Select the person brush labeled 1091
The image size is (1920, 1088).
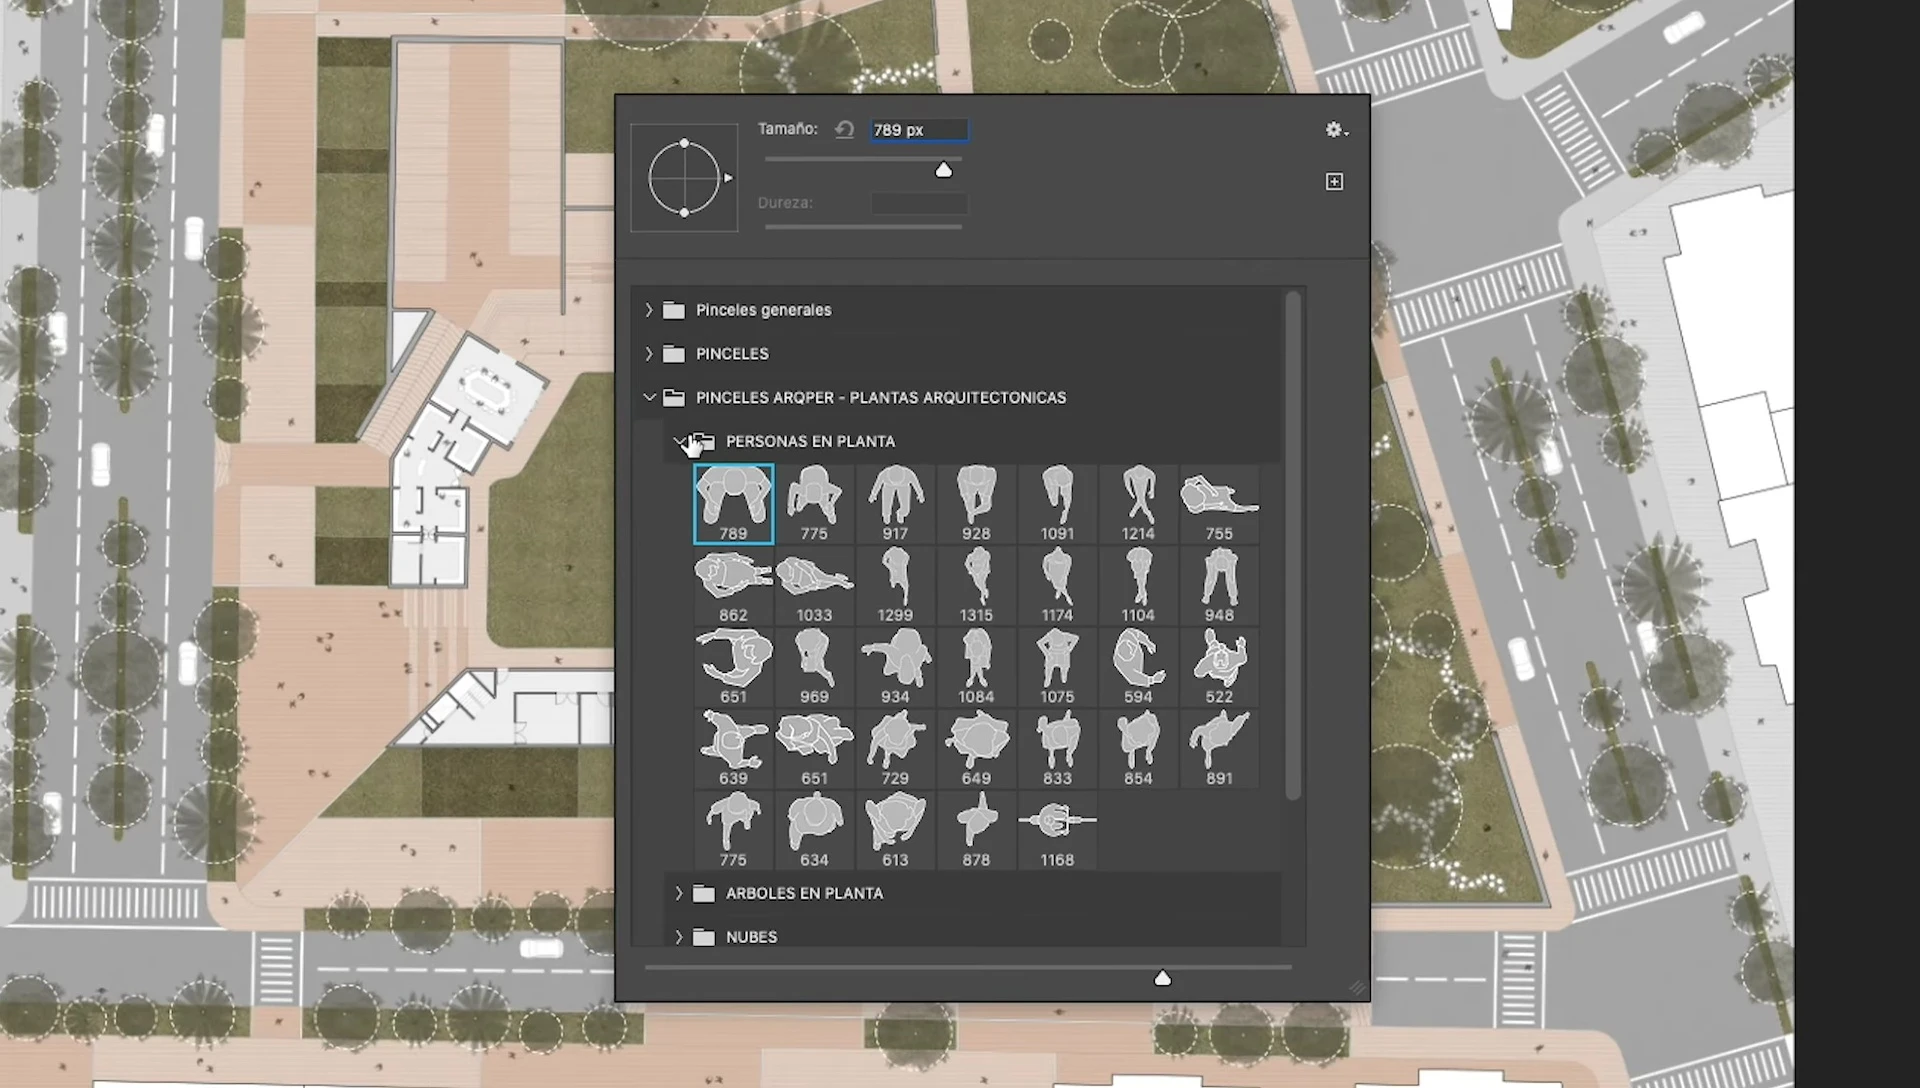(x=1057, y=504)
